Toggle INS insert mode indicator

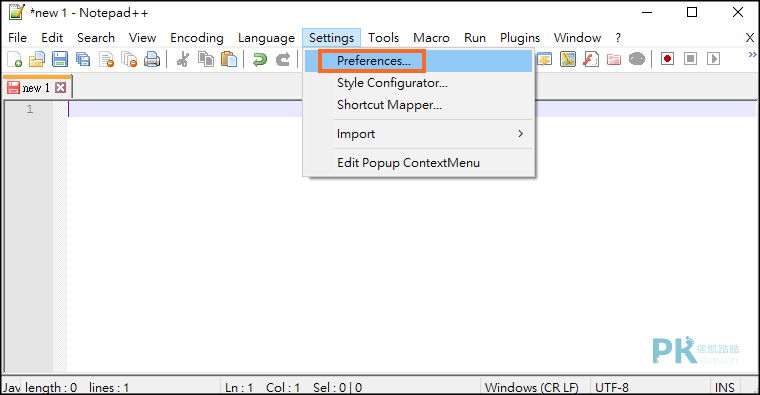725,388
